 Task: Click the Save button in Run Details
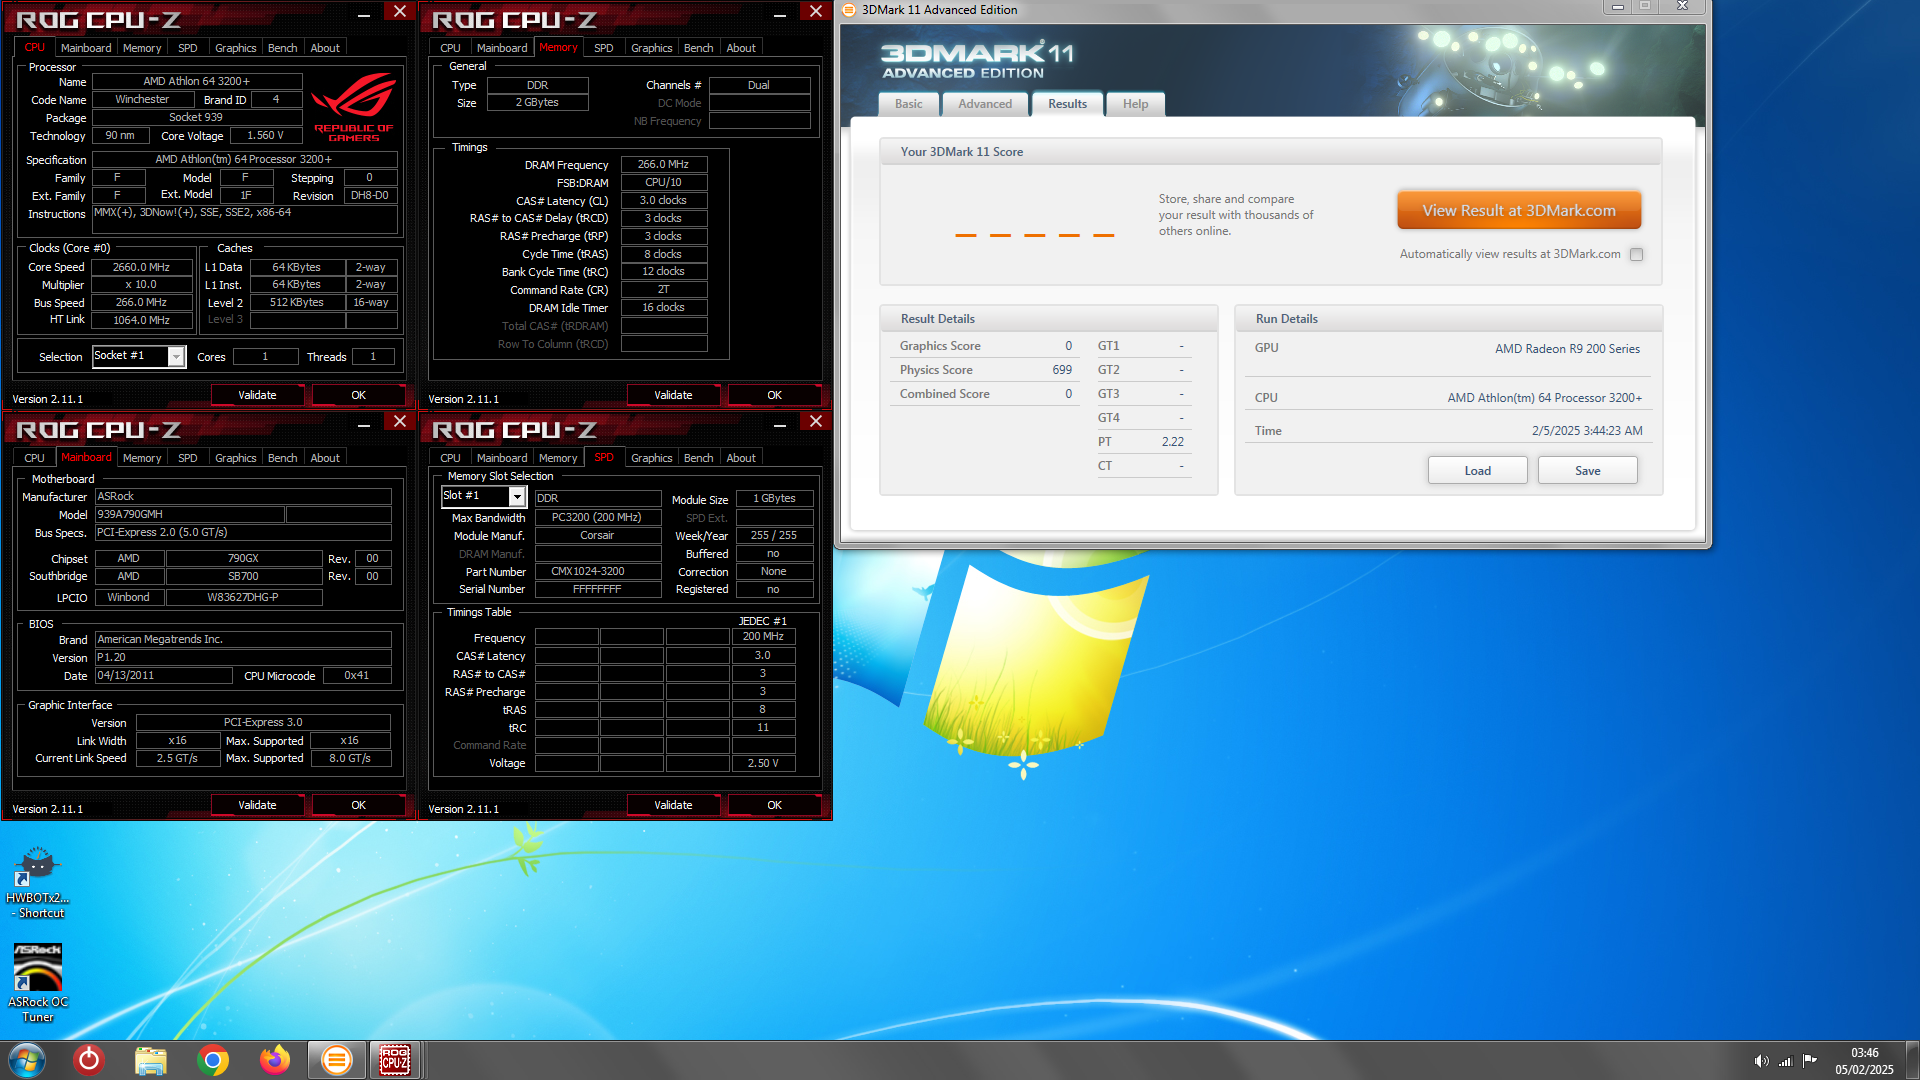(1587, 471)
